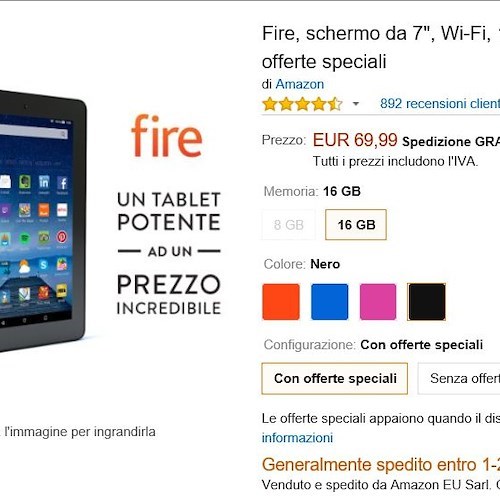Click the Fire schermo da 7" product title
500x500 pixels.
[x=381, y=47]
